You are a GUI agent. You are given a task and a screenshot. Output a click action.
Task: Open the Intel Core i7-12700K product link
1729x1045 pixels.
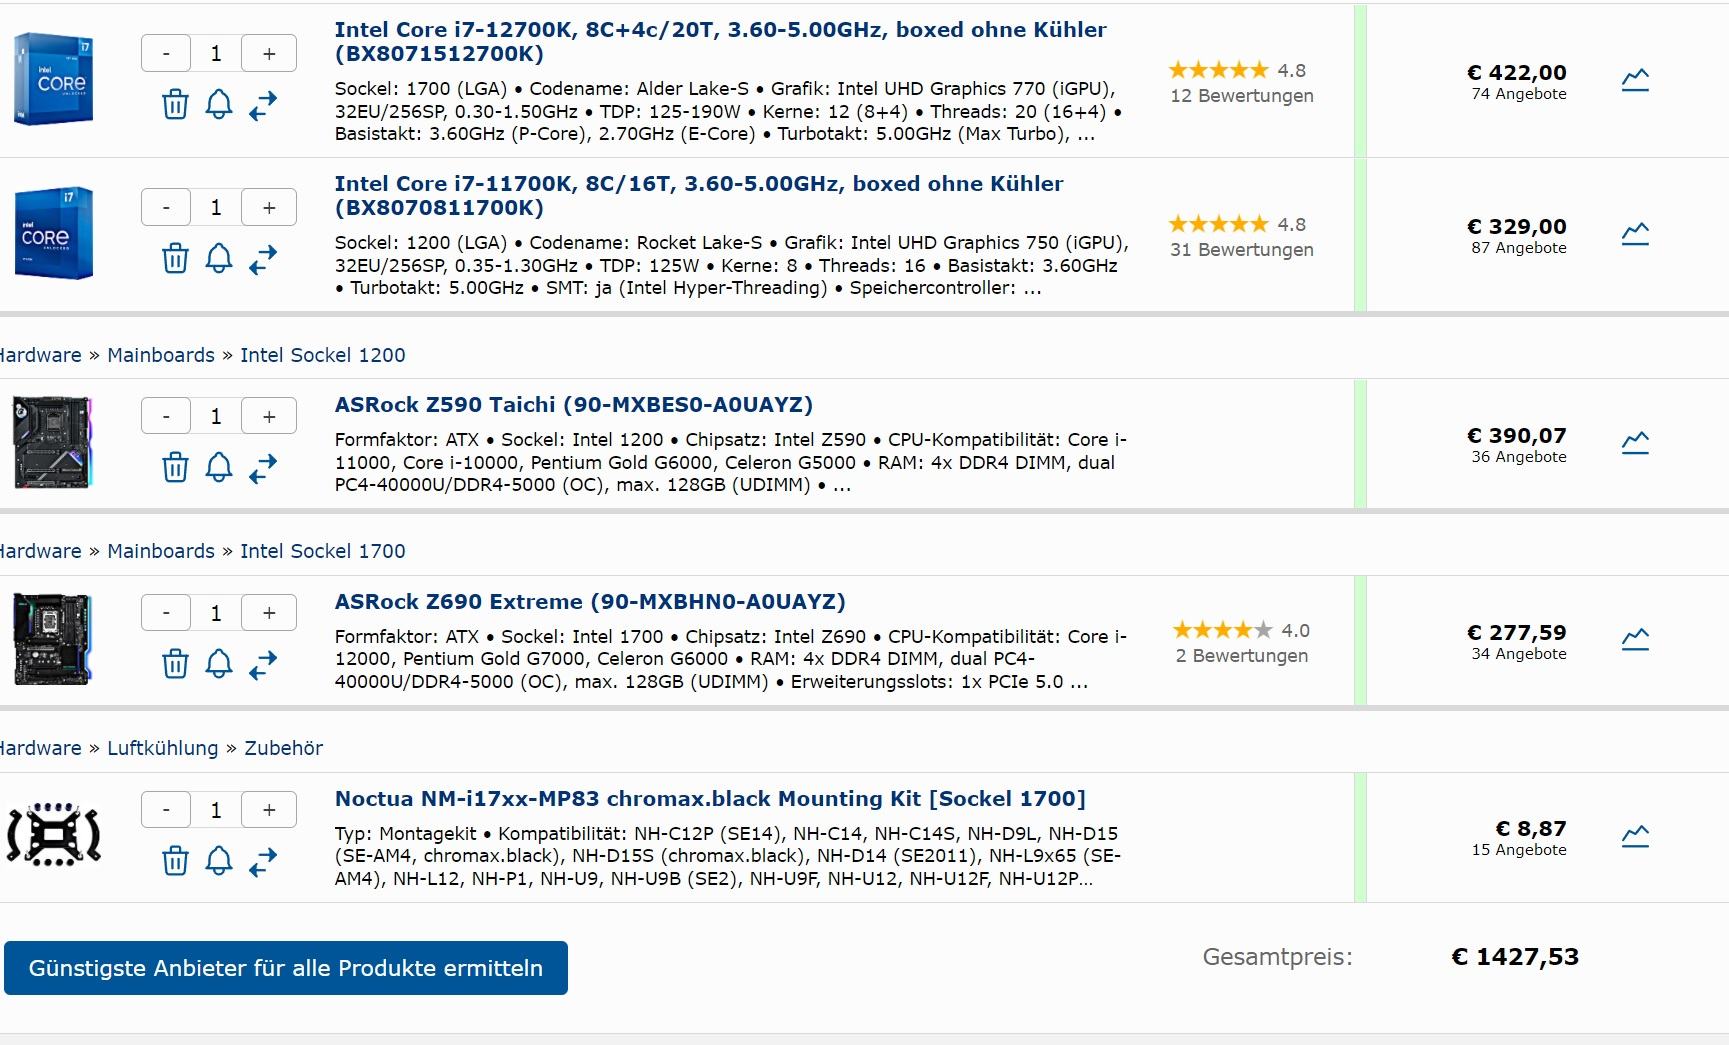pos(720,42)
